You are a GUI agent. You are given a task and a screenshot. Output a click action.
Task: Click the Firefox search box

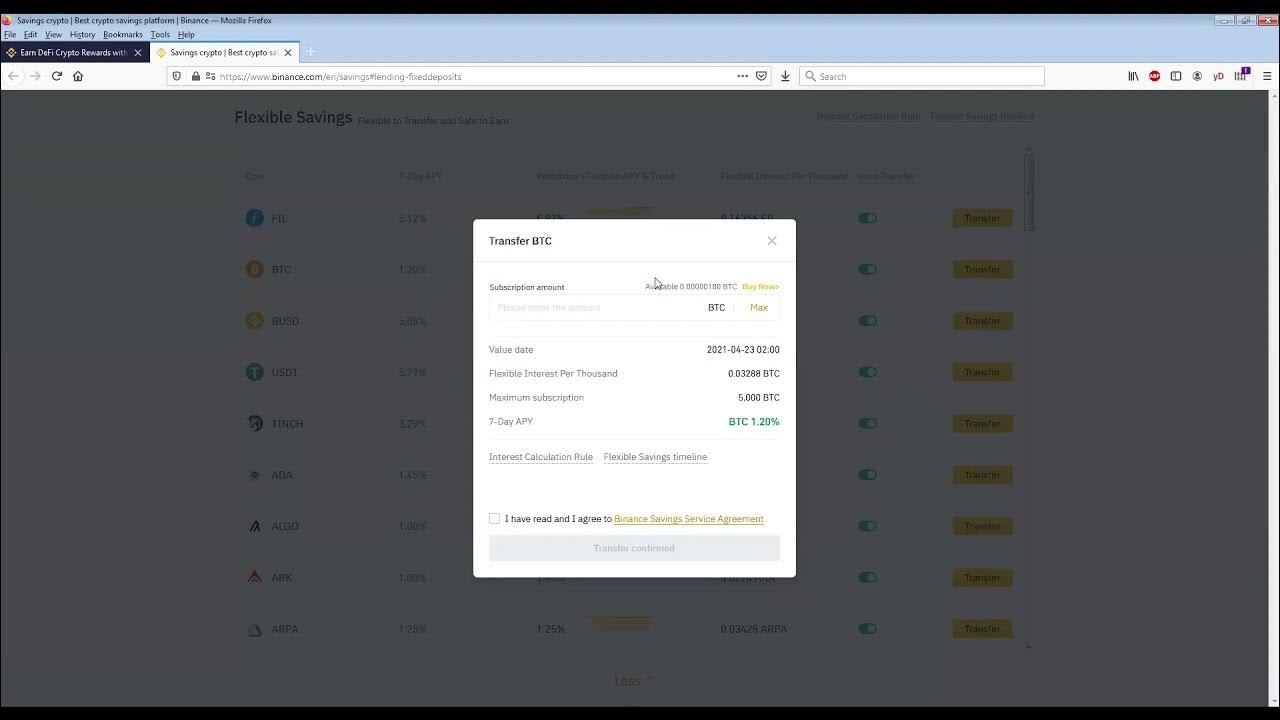[x=922, y=76]
